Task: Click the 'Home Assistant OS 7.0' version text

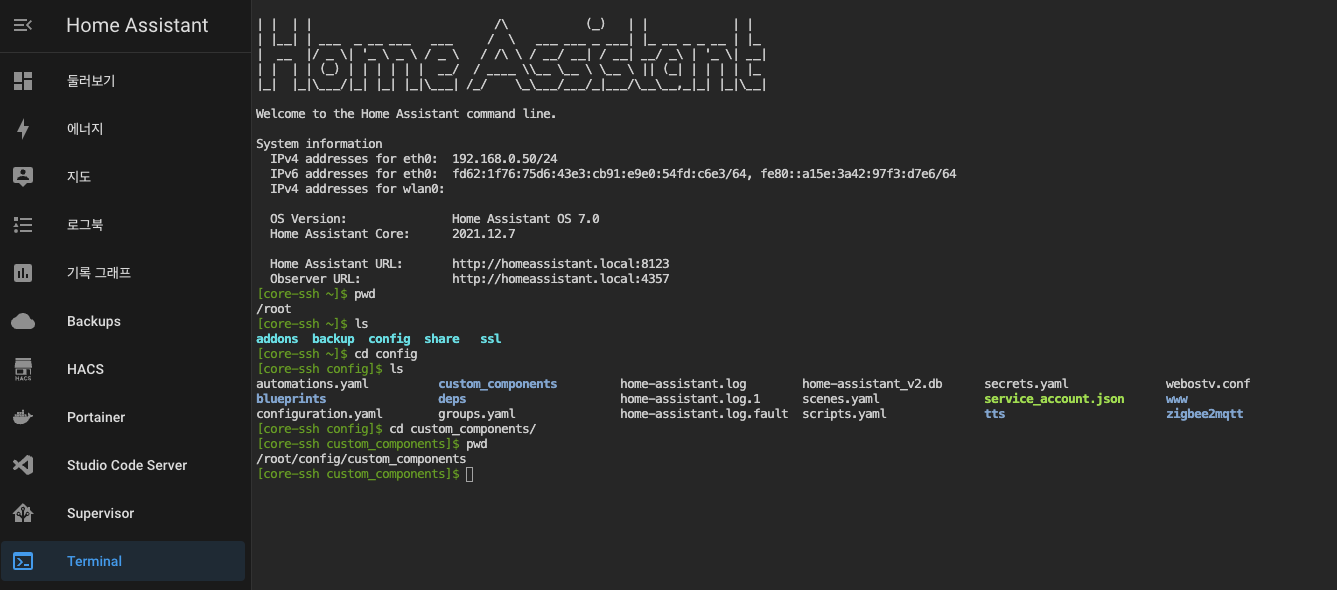Action: point(526,219)
